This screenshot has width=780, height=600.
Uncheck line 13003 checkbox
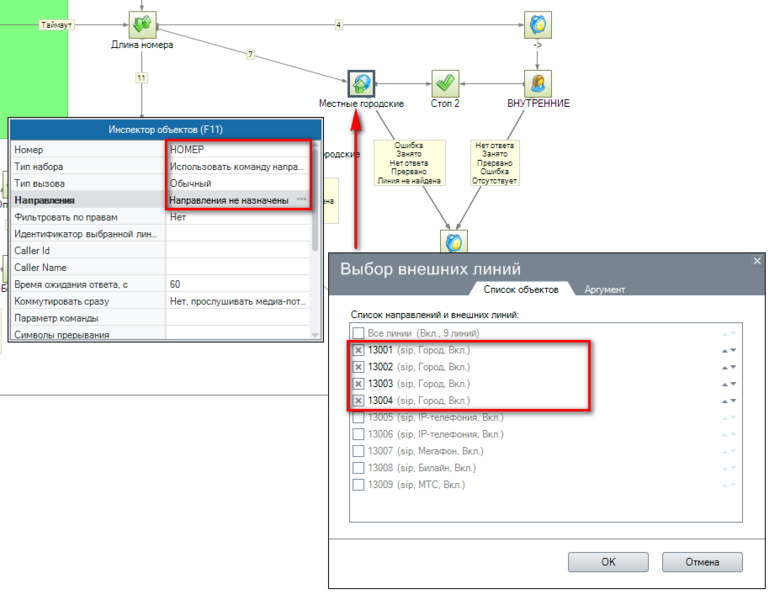(358, 384)
